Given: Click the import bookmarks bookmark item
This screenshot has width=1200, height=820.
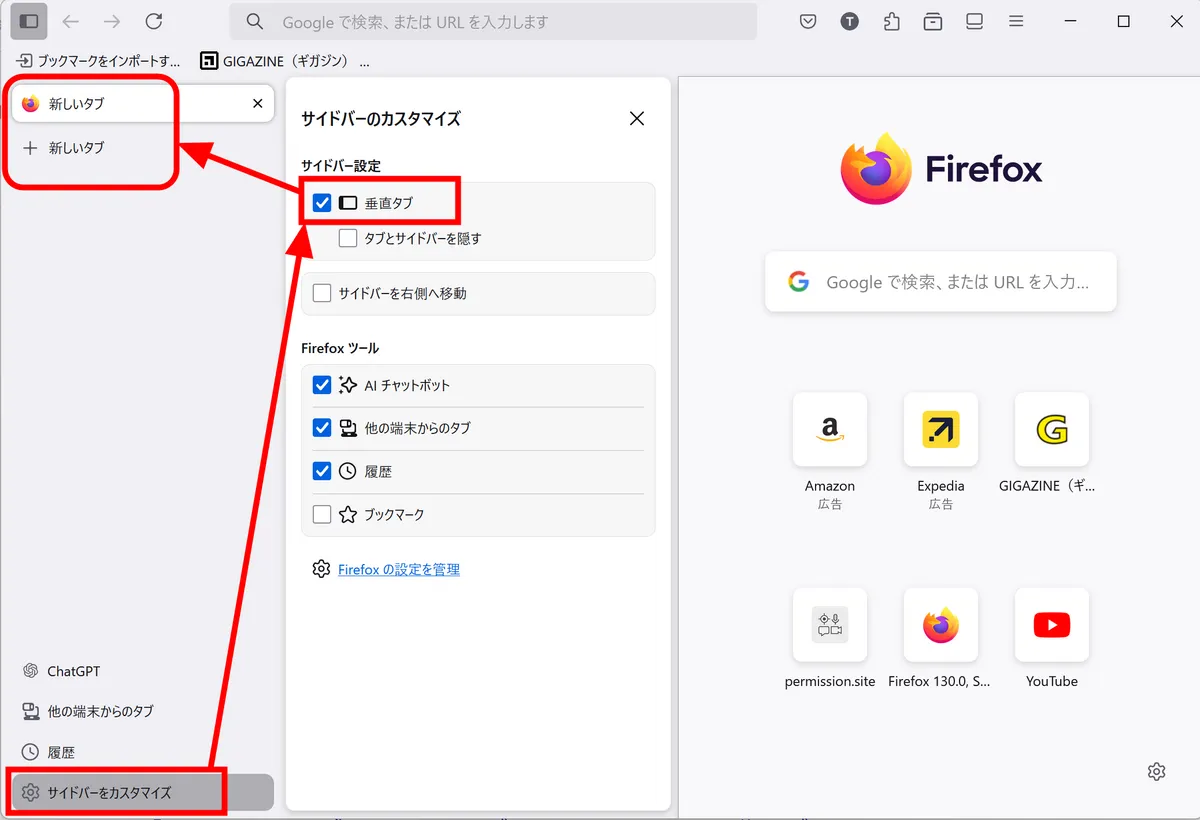Looking at the screenshot, I should (x=98, y=61).
